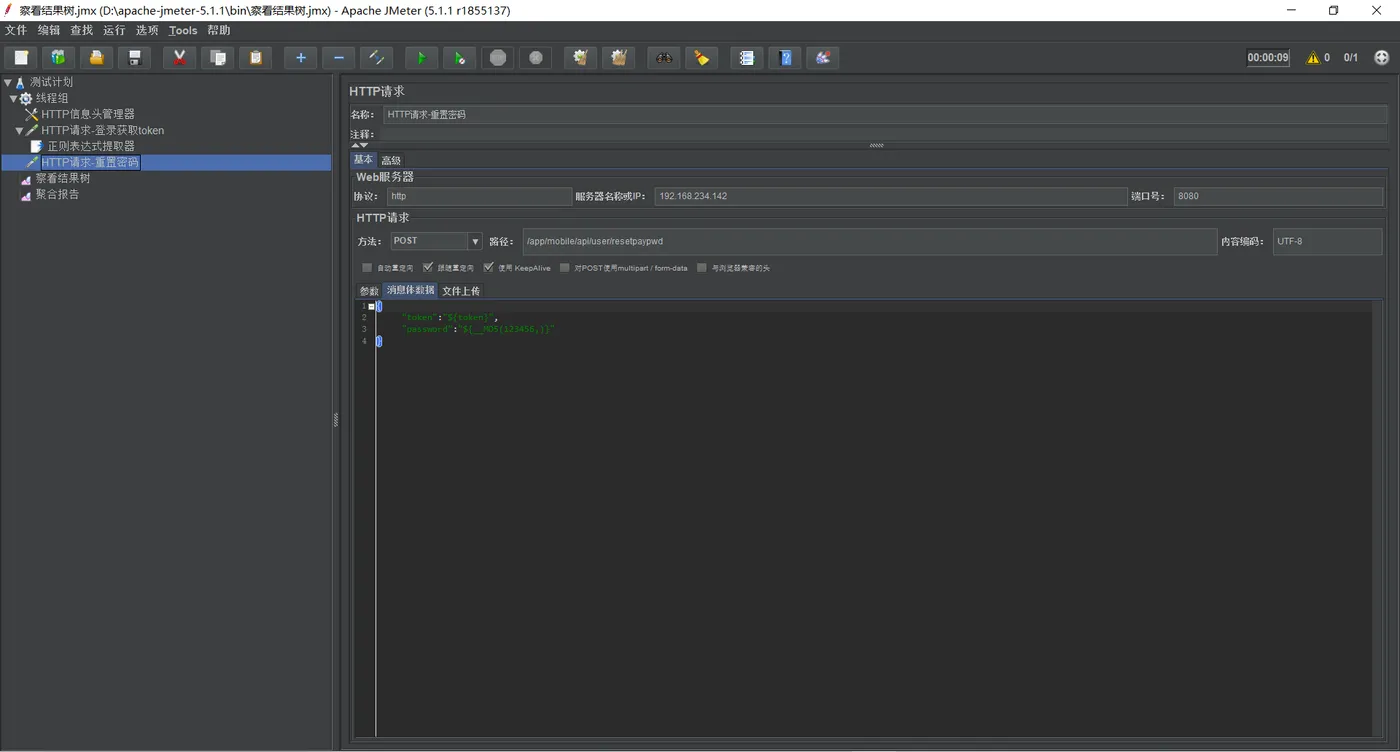Enable 对POST使用multipart / form-data checkbox
The width and height of the screenshot is (1400, 752).
coord(565,268)
